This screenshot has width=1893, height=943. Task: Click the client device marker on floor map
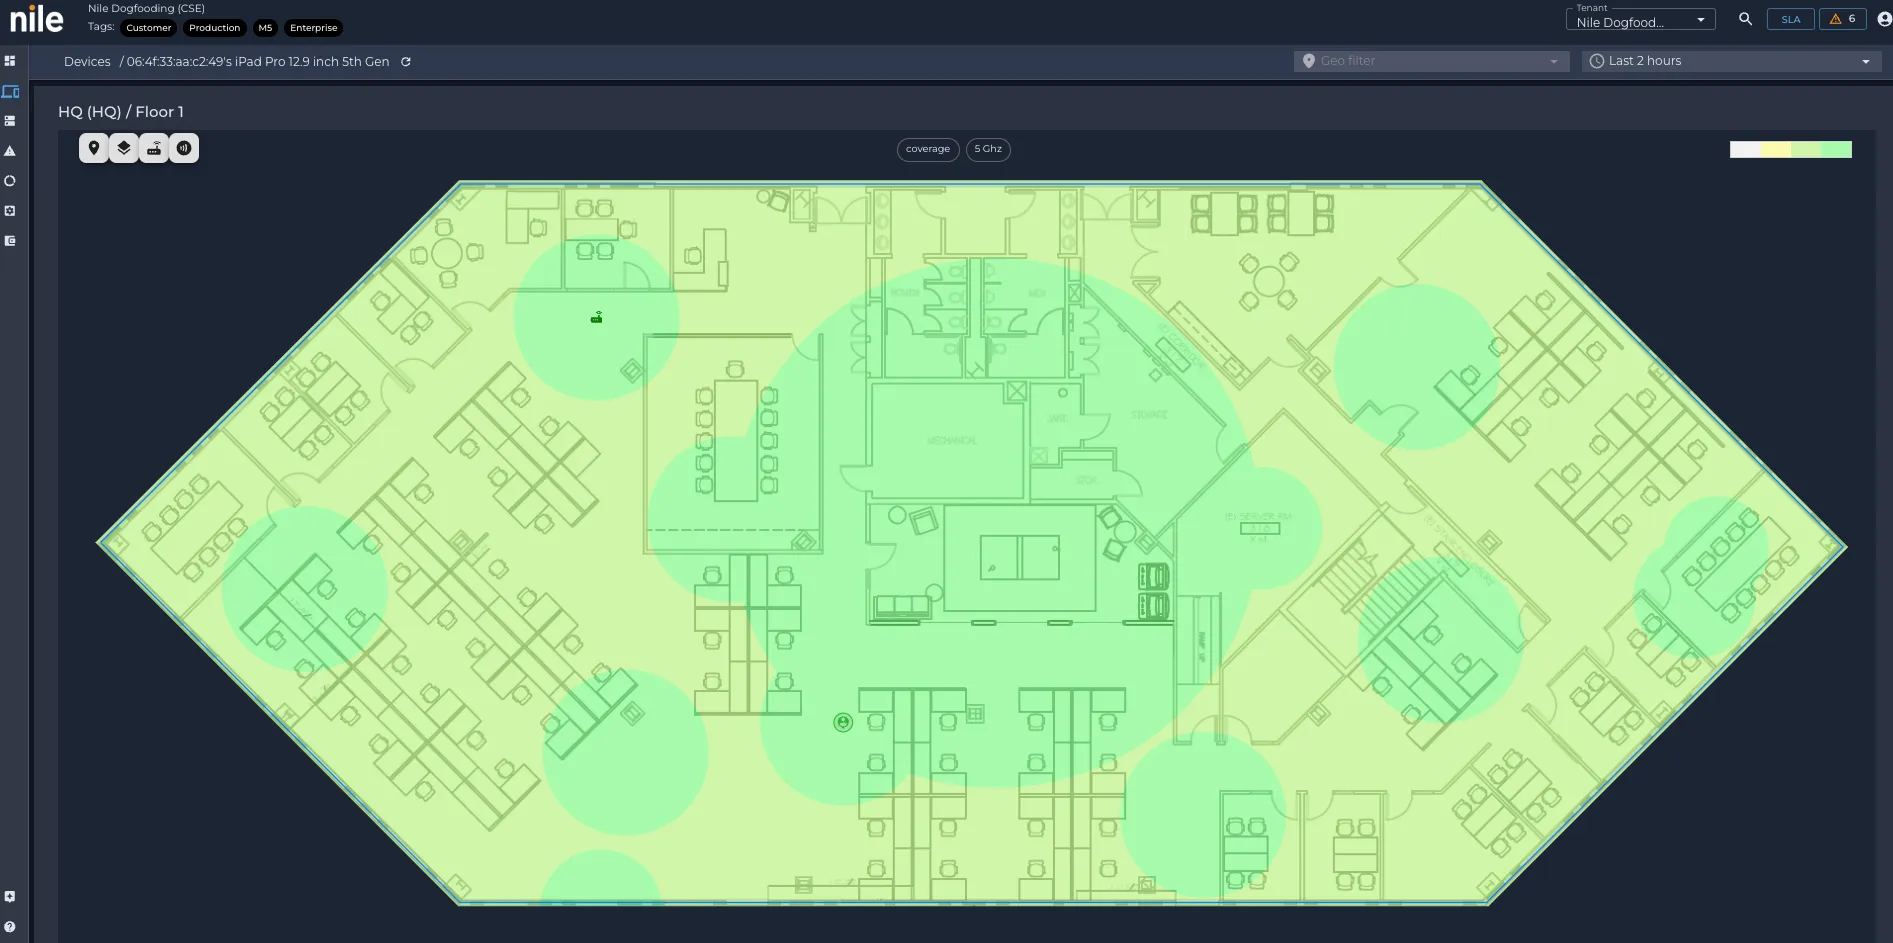point(843,722)
